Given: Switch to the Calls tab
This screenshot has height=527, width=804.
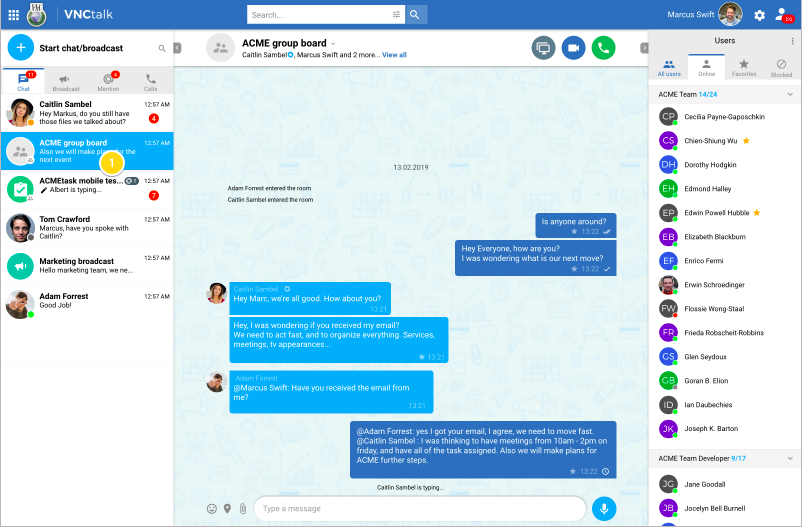Looking at the screenshot, I should pos(150,82).
